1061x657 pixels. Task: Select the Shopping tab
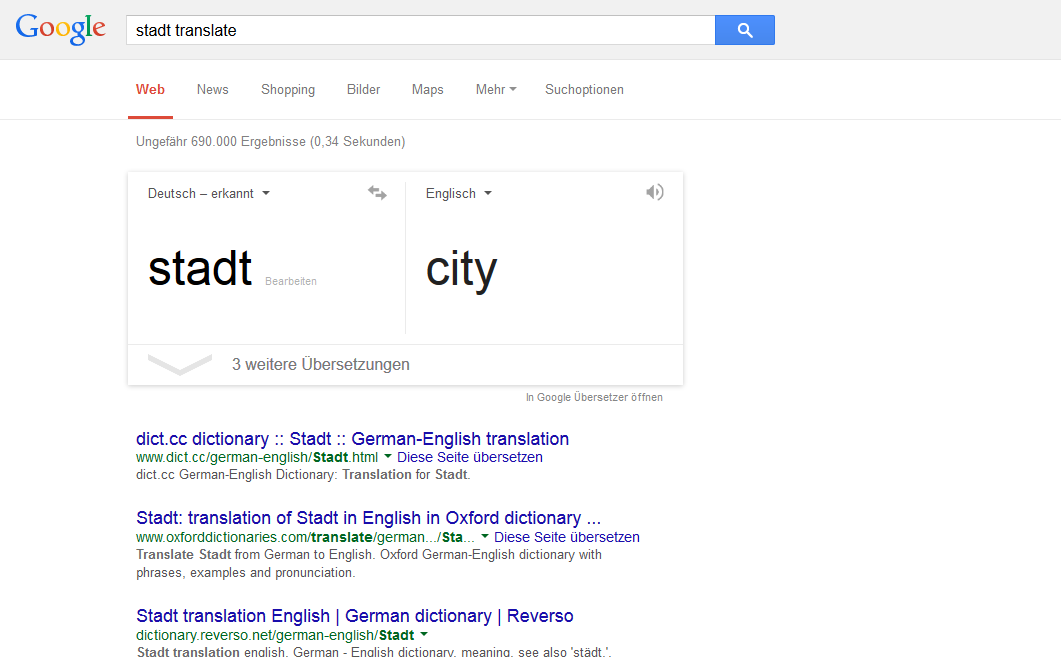point(288,89)
